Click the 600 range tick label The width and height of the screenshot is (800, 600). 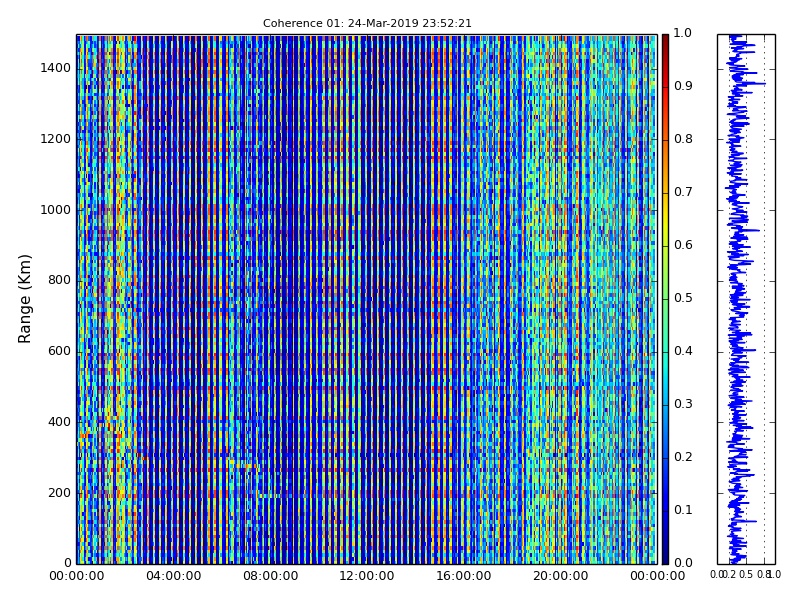point(59,351)
